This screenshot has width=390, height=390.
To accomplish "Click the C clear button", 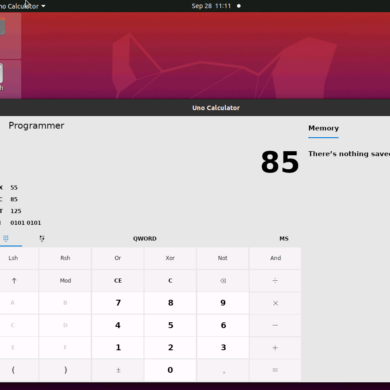I will [x=170, y=281].
